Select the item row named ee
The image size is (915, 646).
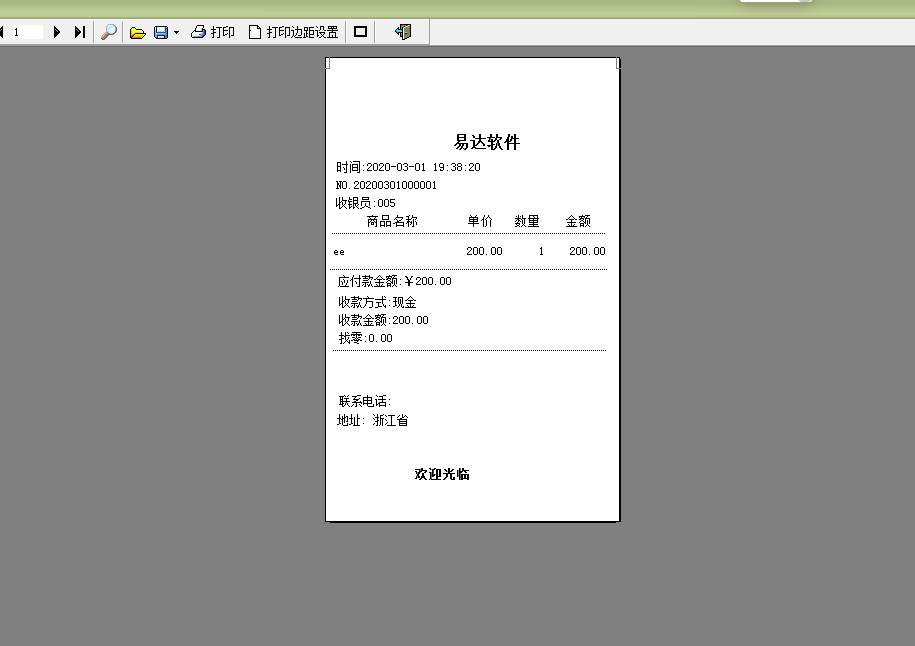click(339, 252)
